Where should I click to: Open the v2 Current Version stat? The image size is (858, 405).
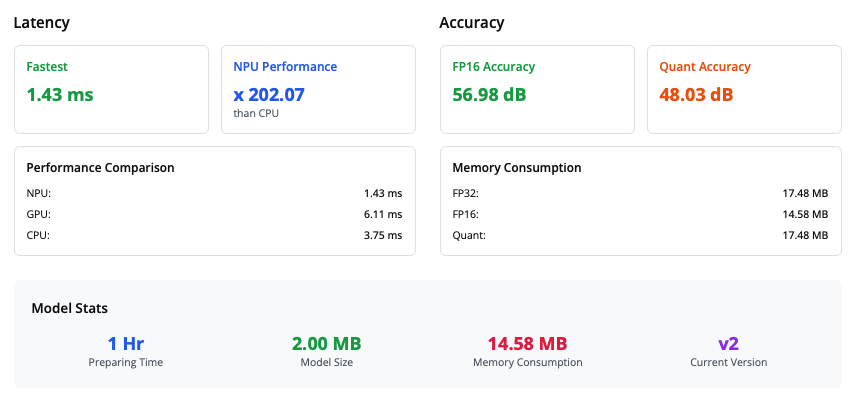(x=728, y=343)
